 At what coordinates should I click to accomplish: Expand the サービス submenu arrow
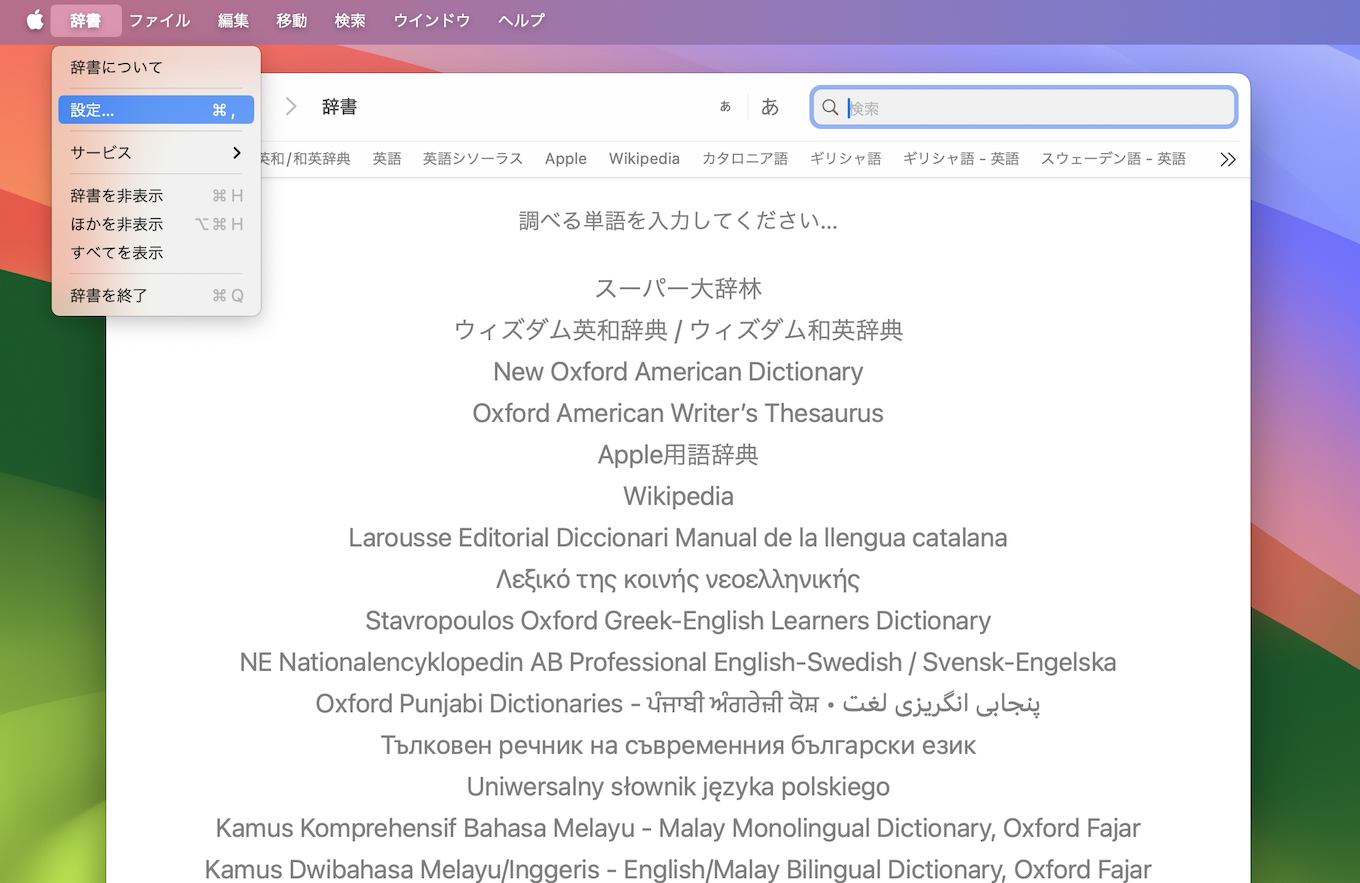[x=236, y=153]
